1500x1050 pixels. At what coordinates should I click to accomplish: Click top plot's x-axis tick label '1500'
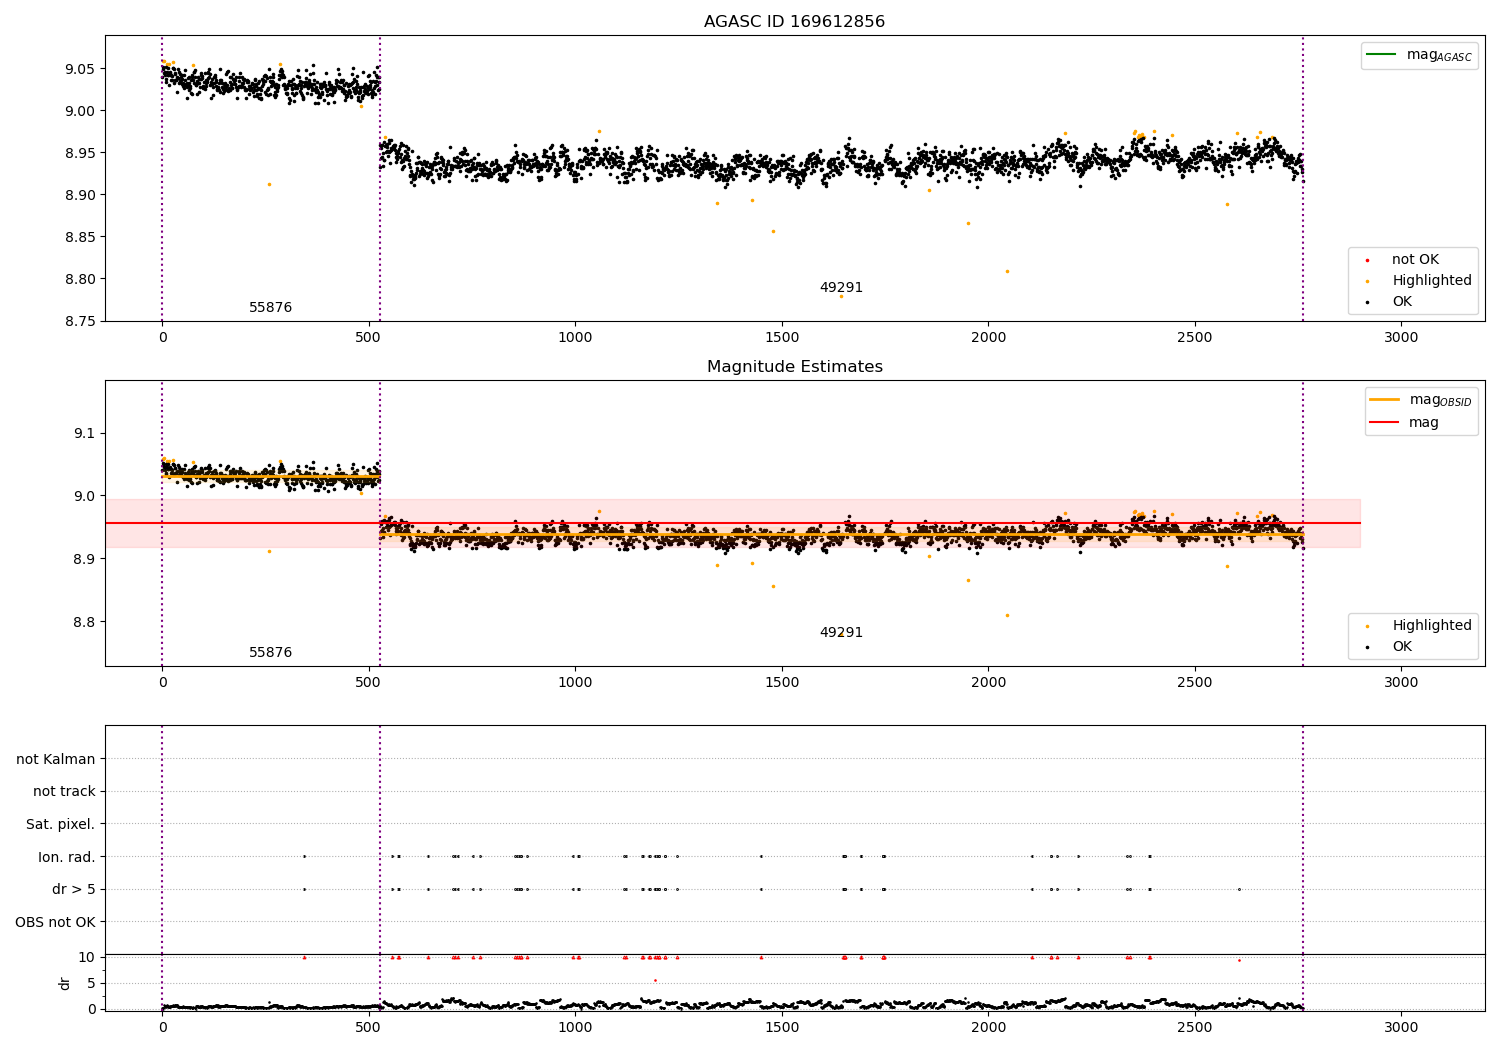pyautogui.click(x=782, y=338)
